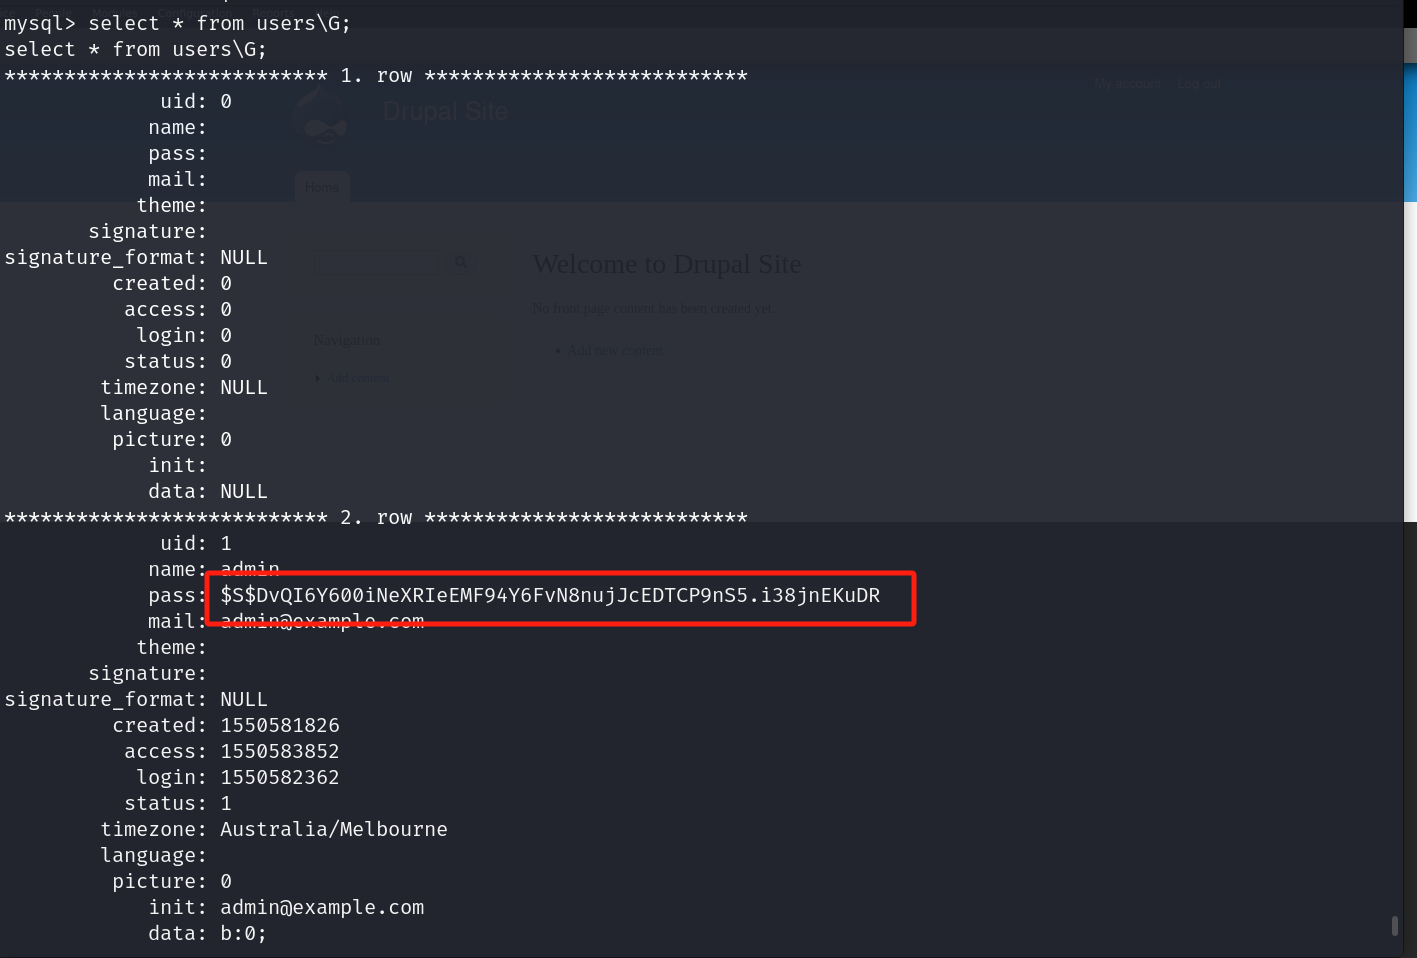Click the Navigation block heading
Image resolution: width=1417 pixels, height=958 pixels.
pyautogui.click(x=346, y=340)
